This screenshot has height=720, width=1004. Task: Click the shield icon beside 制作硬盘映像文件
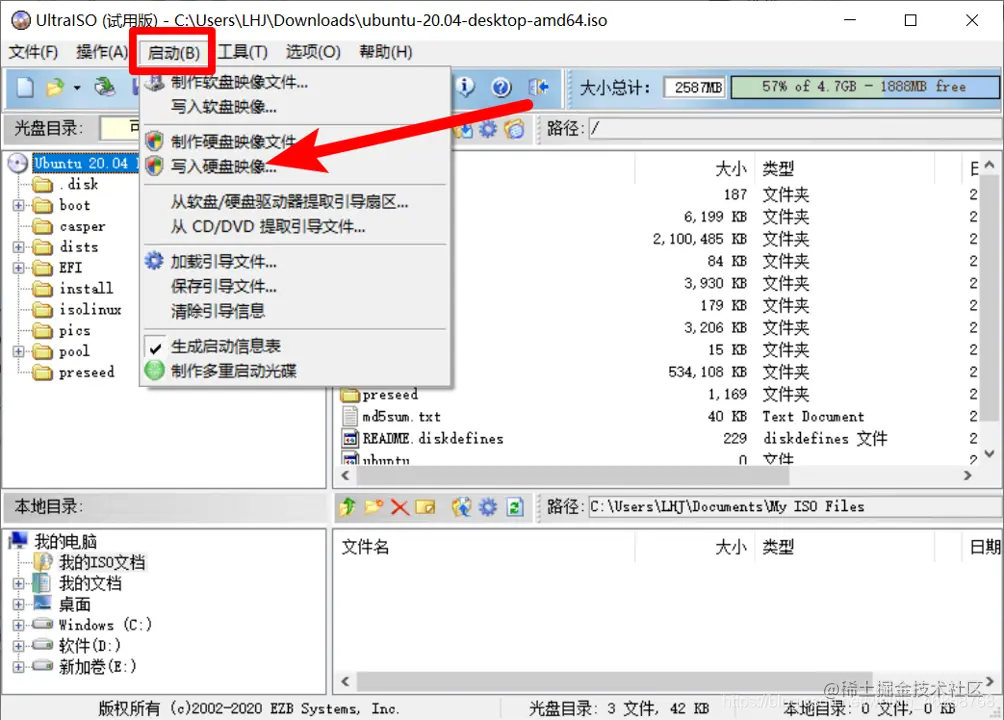pos(154,140)
